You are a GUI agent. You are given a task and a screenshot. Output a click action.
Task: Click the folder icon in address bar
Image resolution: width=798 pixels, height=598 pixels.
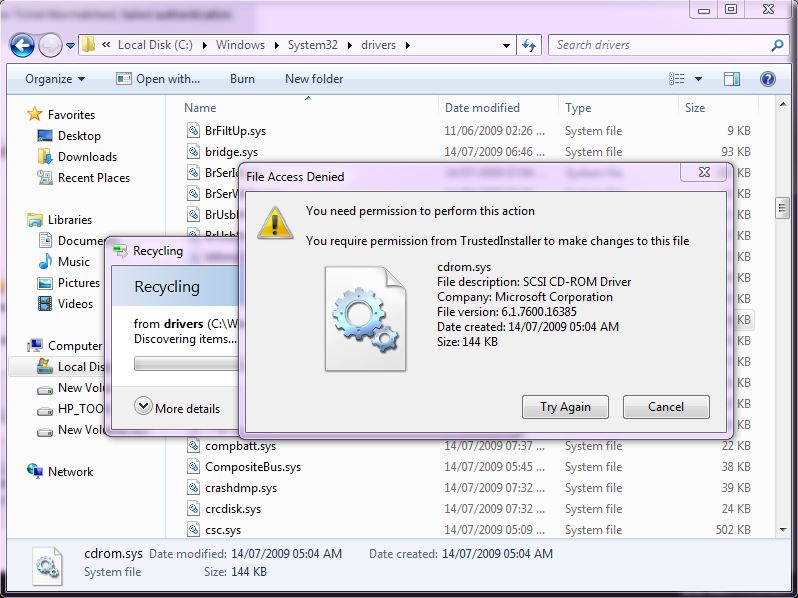[x=88, y=45]
